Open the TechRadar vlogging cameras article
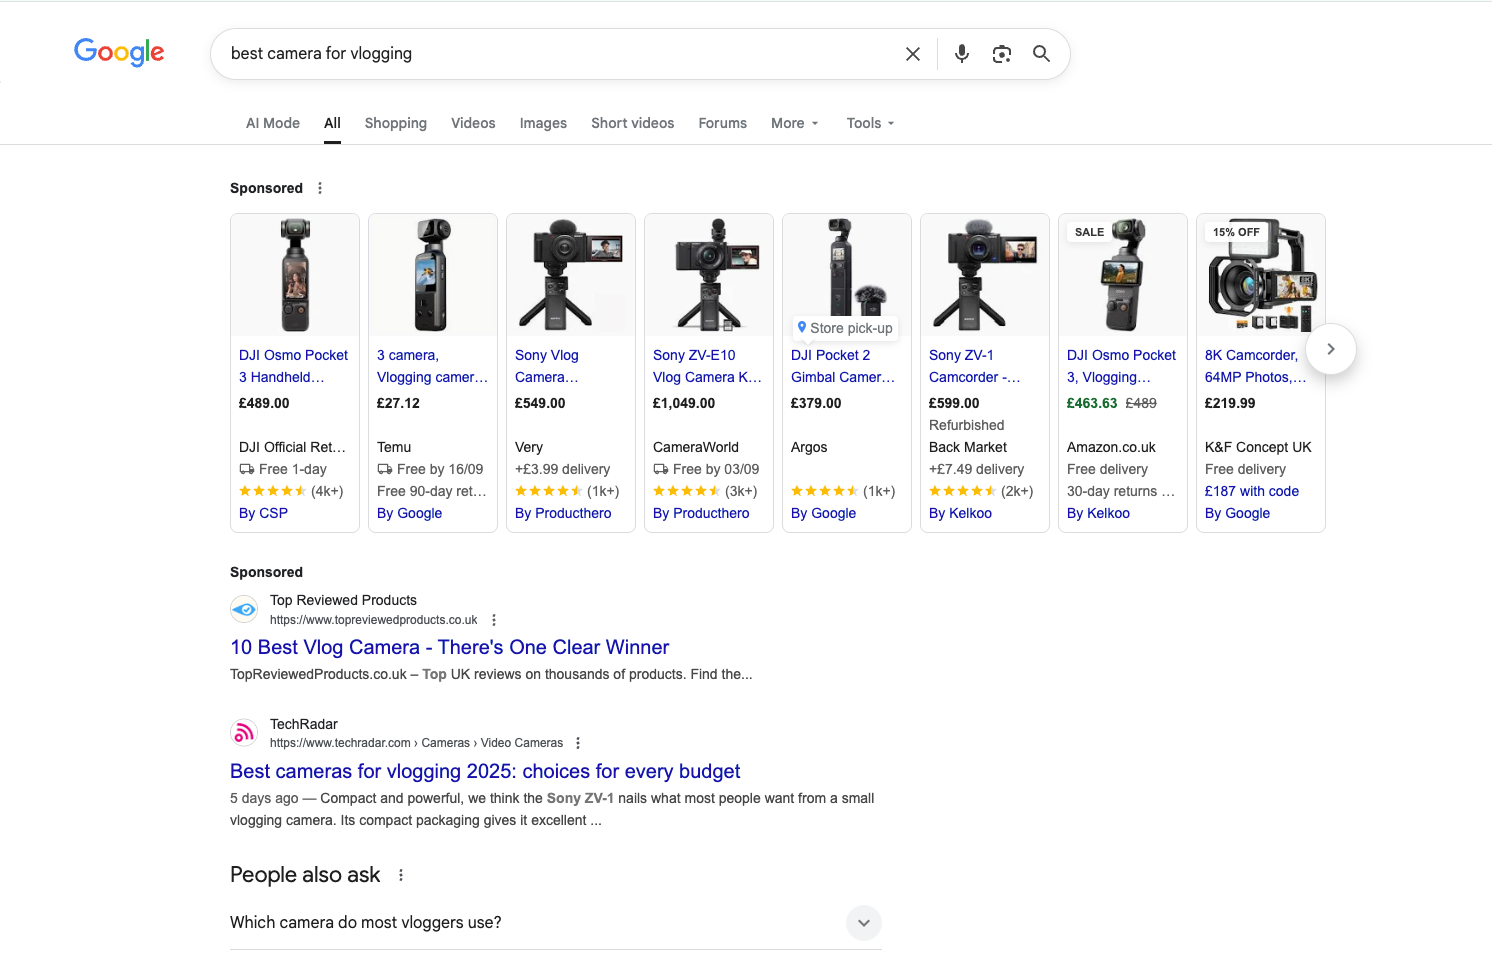The image size is (1492, 957). [x=484, y=771]
